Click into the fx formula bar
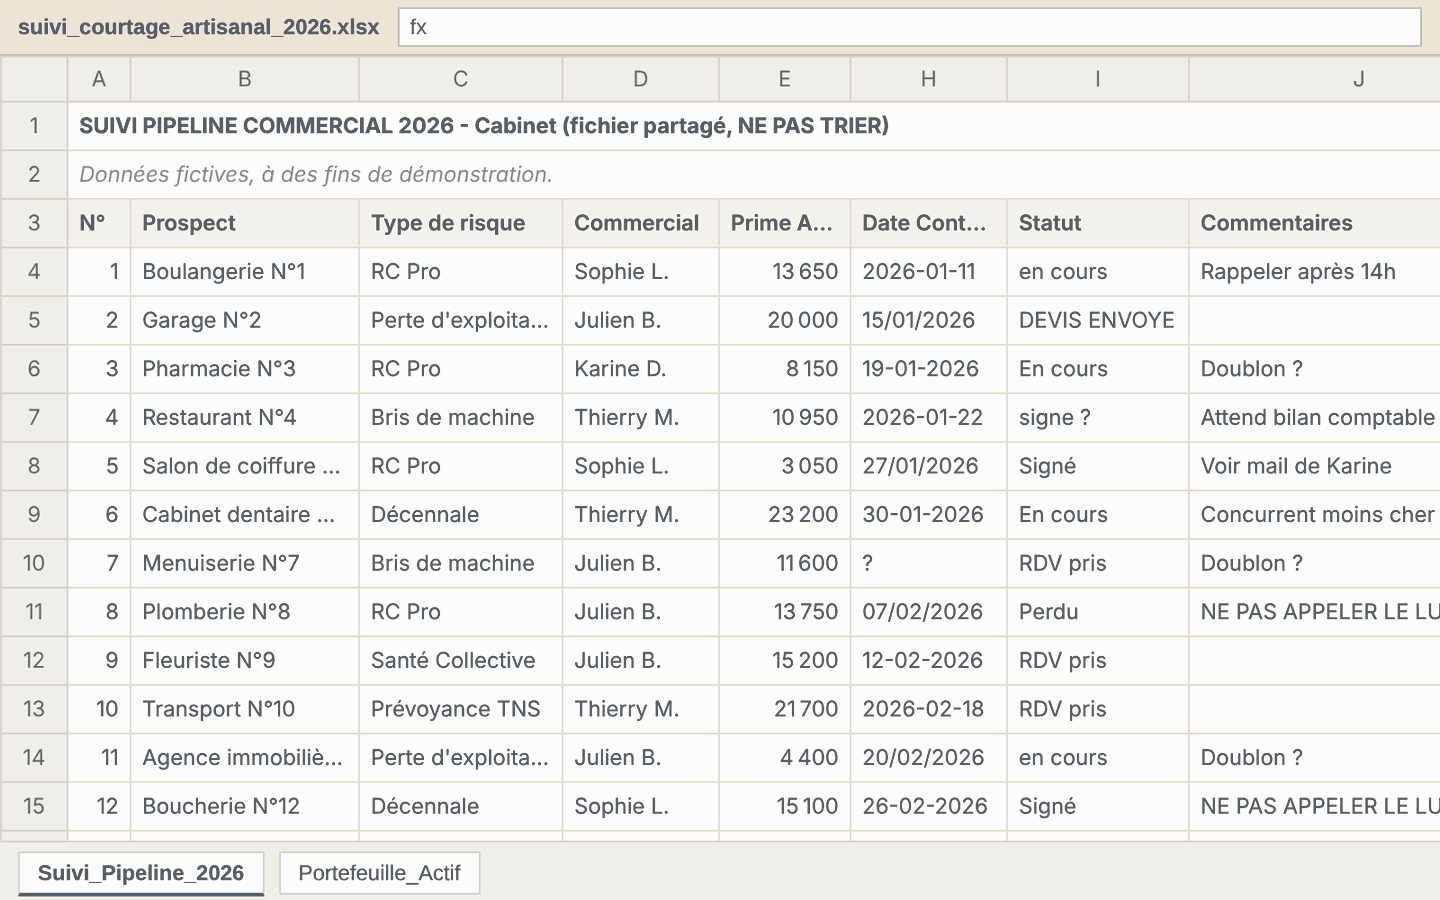The height and width of the screenshot is (900, 1440). 910,27
